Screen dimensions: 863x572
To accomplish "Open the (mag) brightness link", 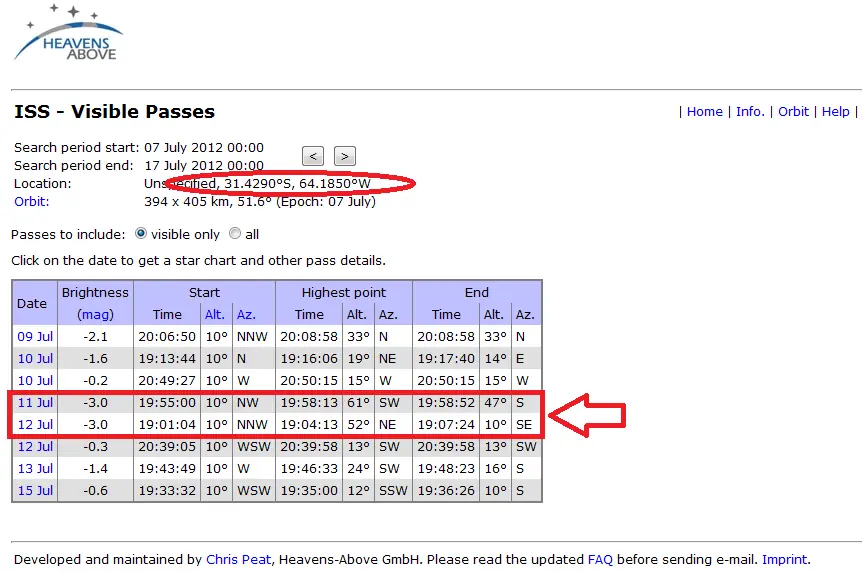I will point(95,314).
